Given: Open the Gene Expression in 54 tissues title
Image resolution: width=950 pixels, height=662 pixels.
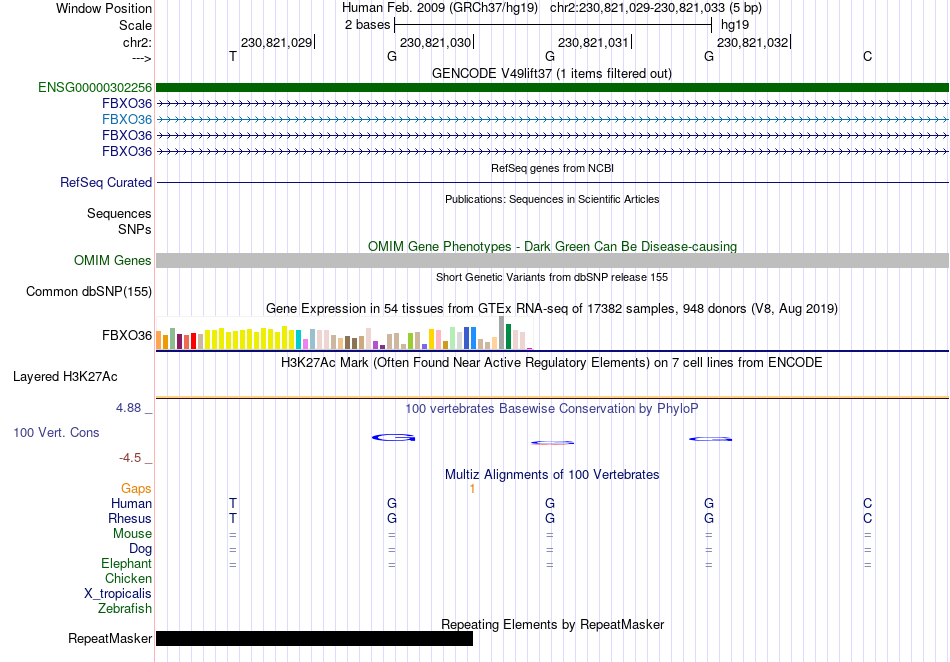Looking at the screenshot, I should point(552,308).
